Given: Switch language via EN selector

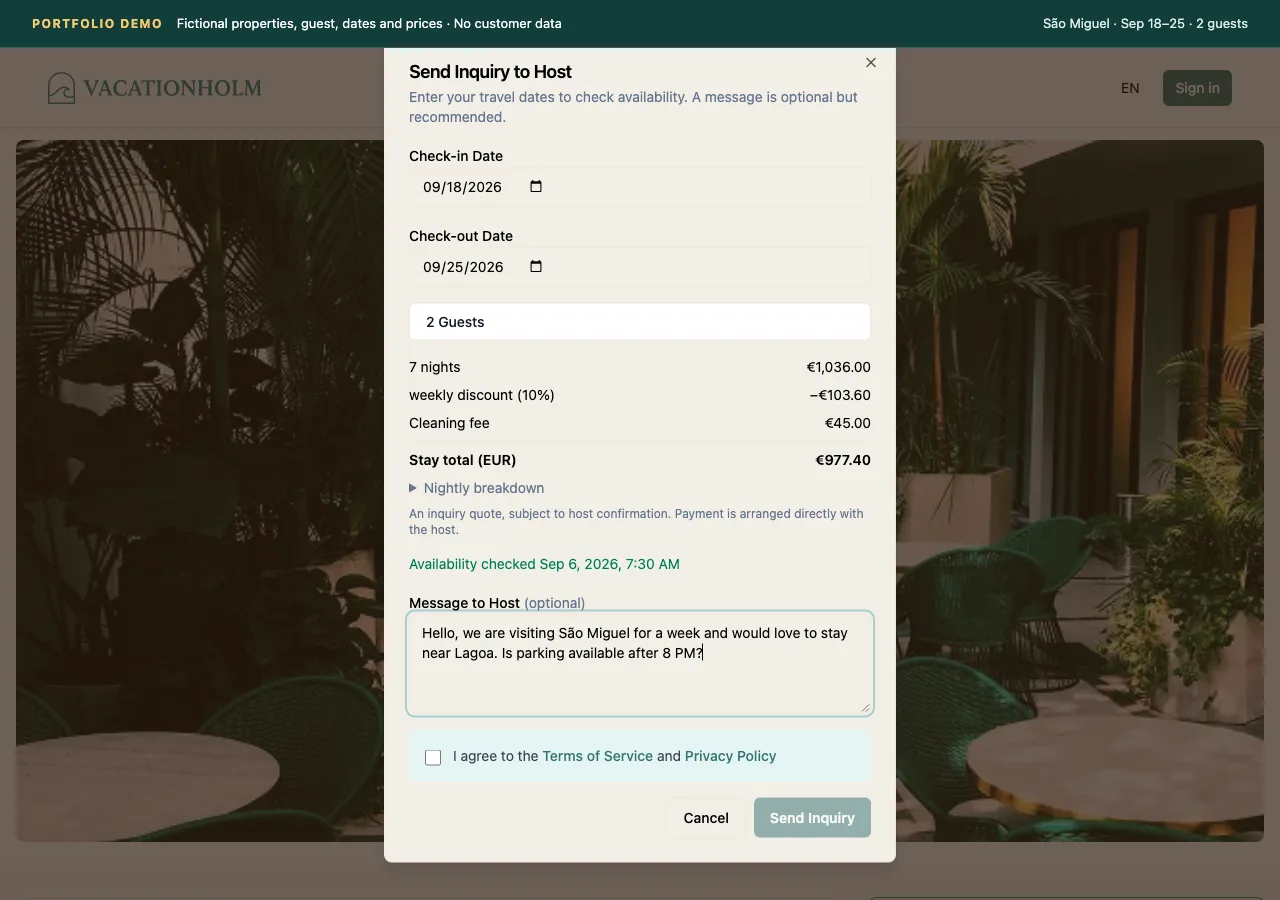Looking at the screenshot, I should tap(1130, 88).
